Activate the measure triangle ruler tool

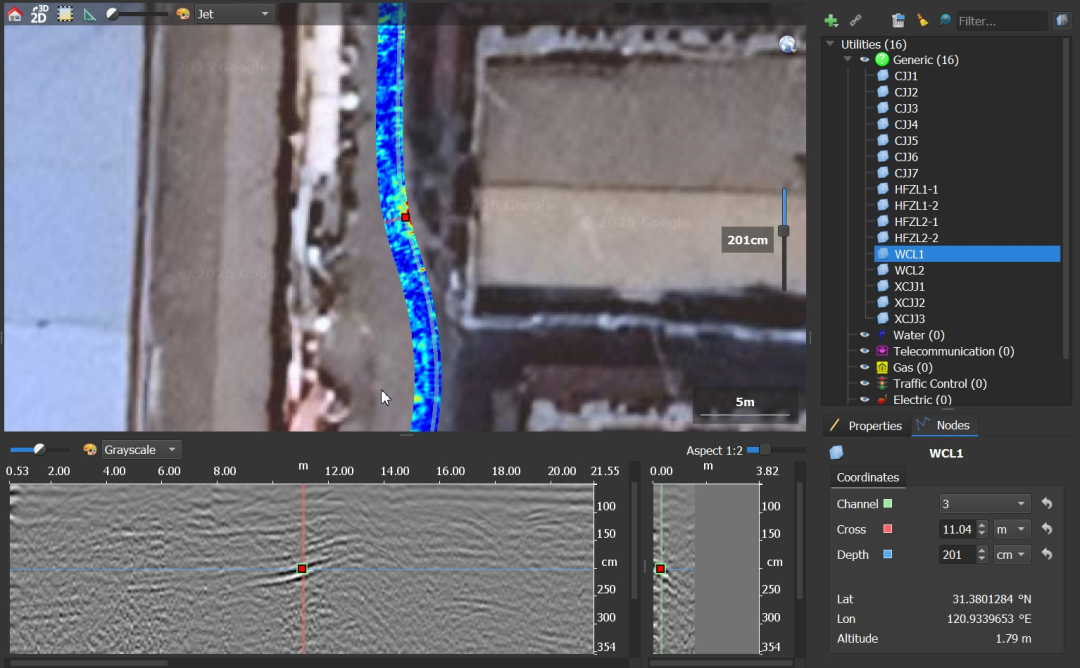[90, 14]
